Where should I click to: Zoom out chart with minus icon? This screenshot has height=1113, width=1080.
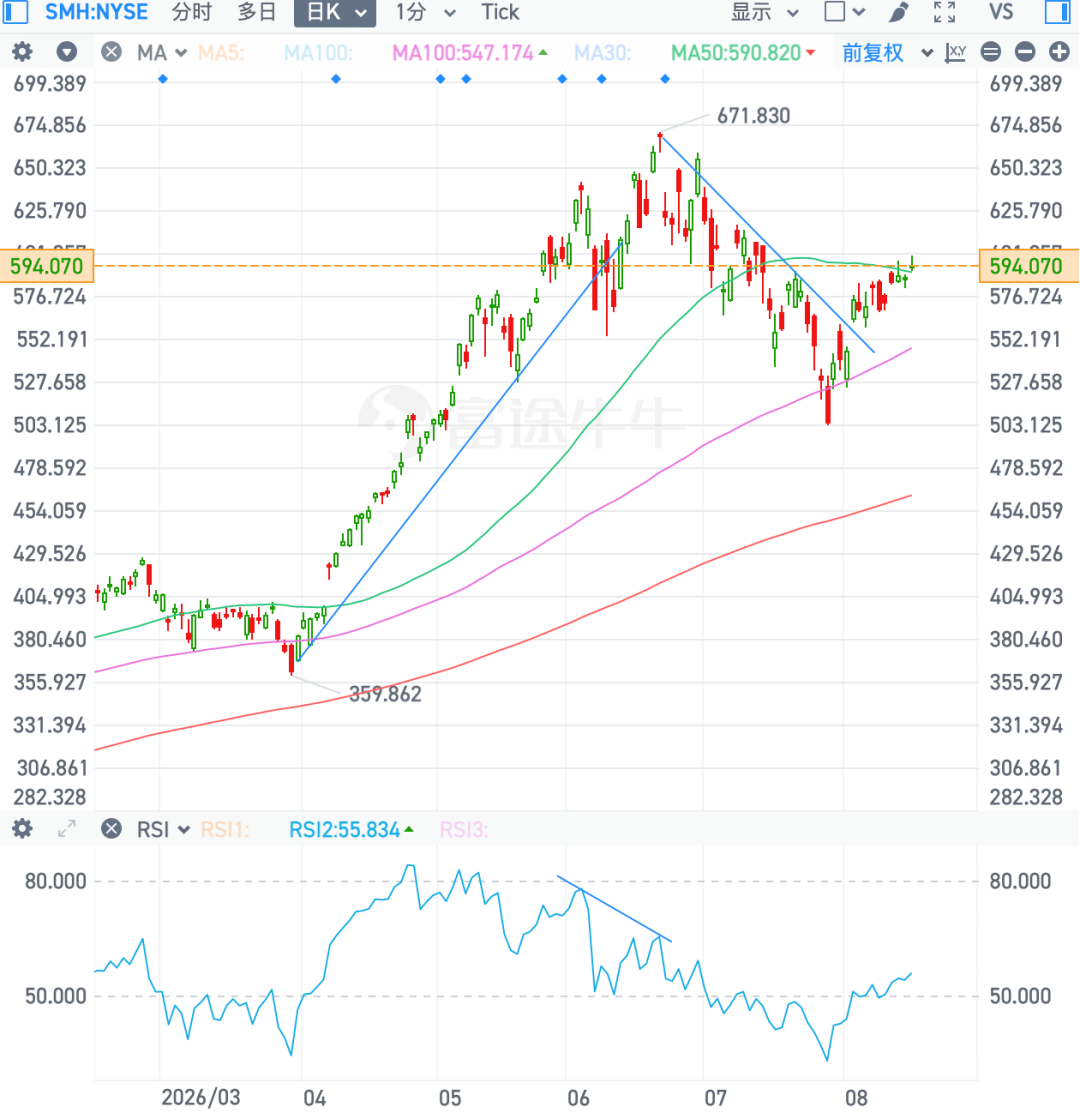pyautogui.click(x=1025, y=52)
